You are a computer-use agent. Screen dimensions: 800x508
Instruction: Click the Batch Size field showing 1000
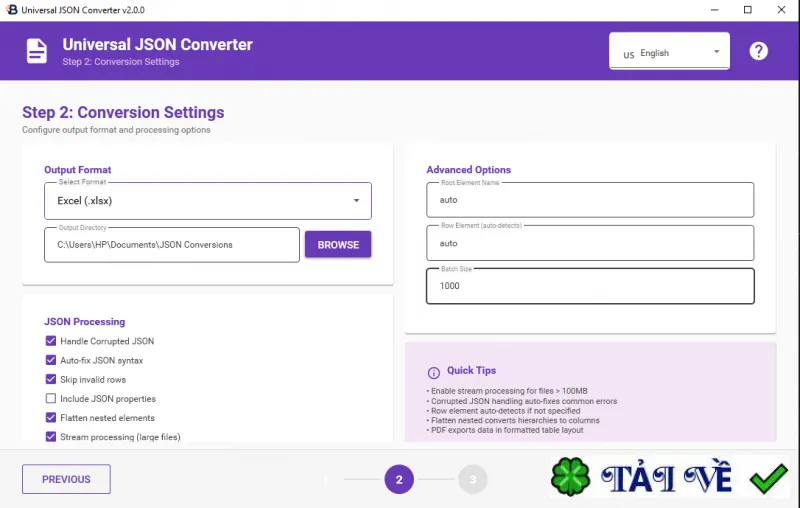(590, 286)
